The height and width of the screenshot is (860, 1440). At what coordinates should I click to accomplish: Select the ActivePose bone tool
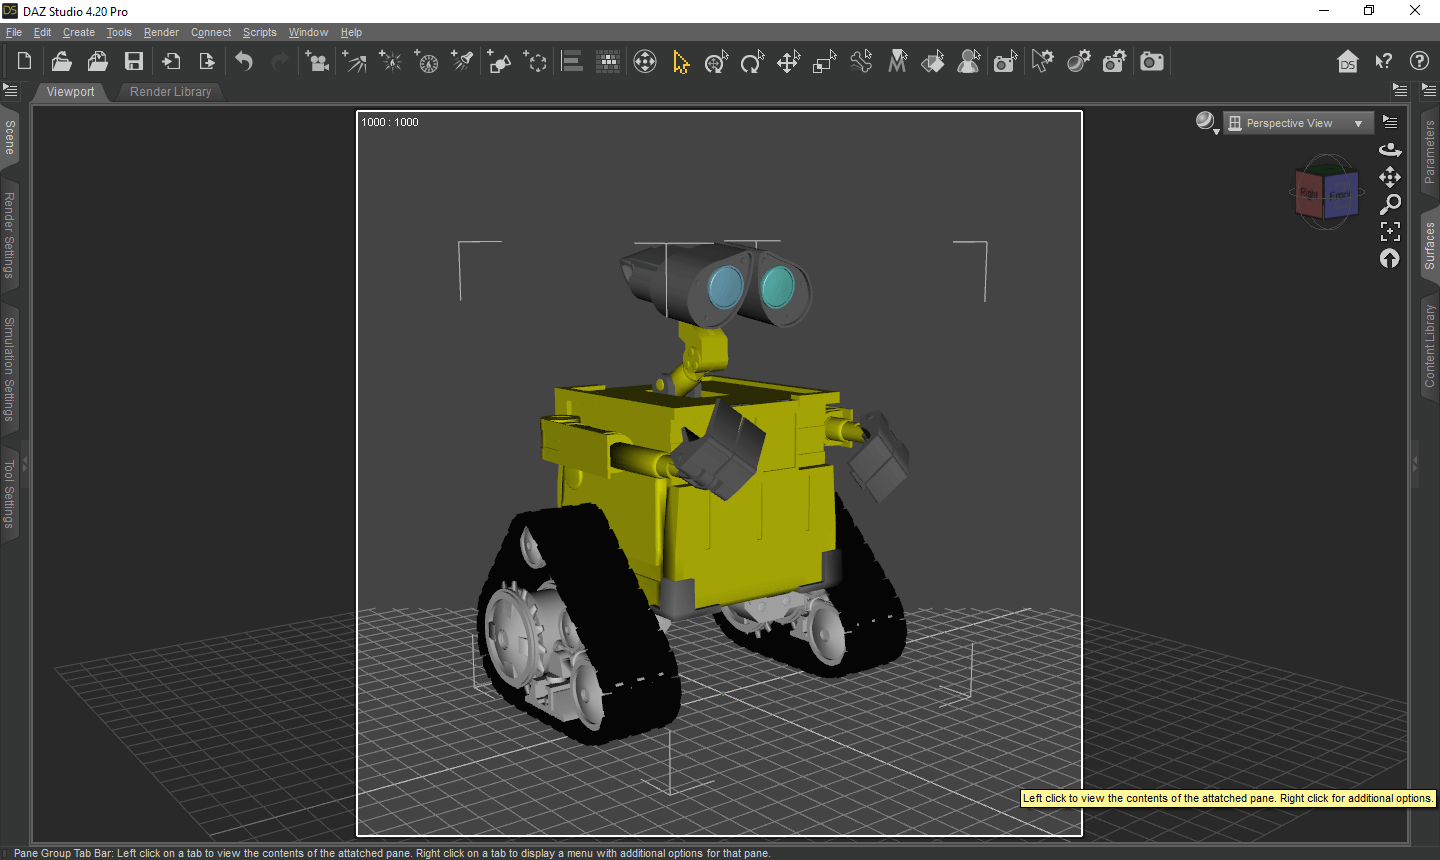pyautogui.click(x=861, y=62)
